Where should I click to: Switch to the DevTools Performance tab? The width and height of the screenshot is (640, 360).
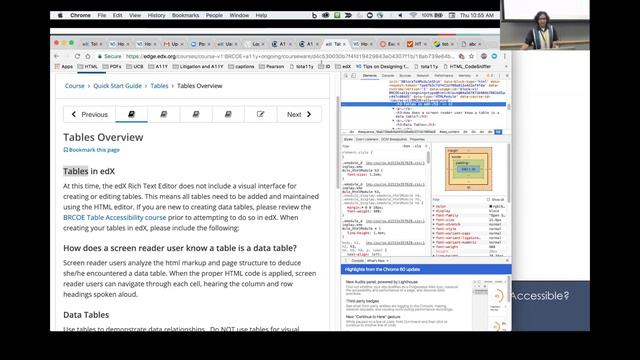click(x=444, y=76)
